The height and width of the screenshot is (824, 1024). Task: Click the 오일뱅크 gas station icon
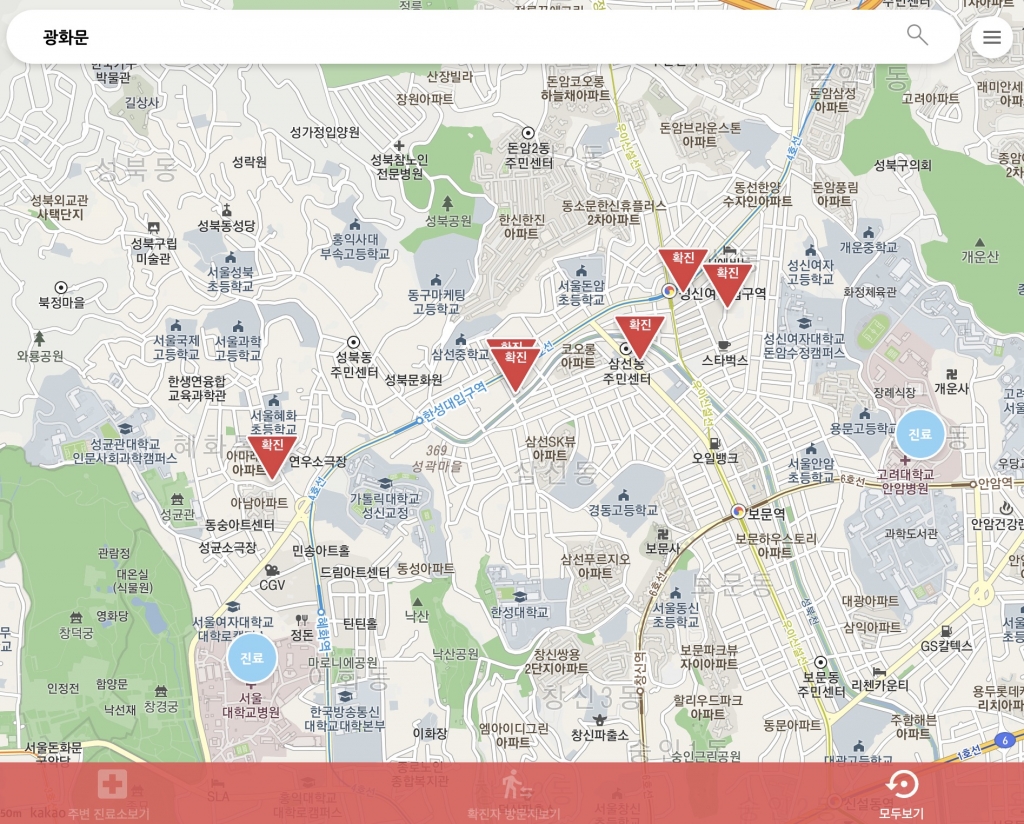click(714, 442)
